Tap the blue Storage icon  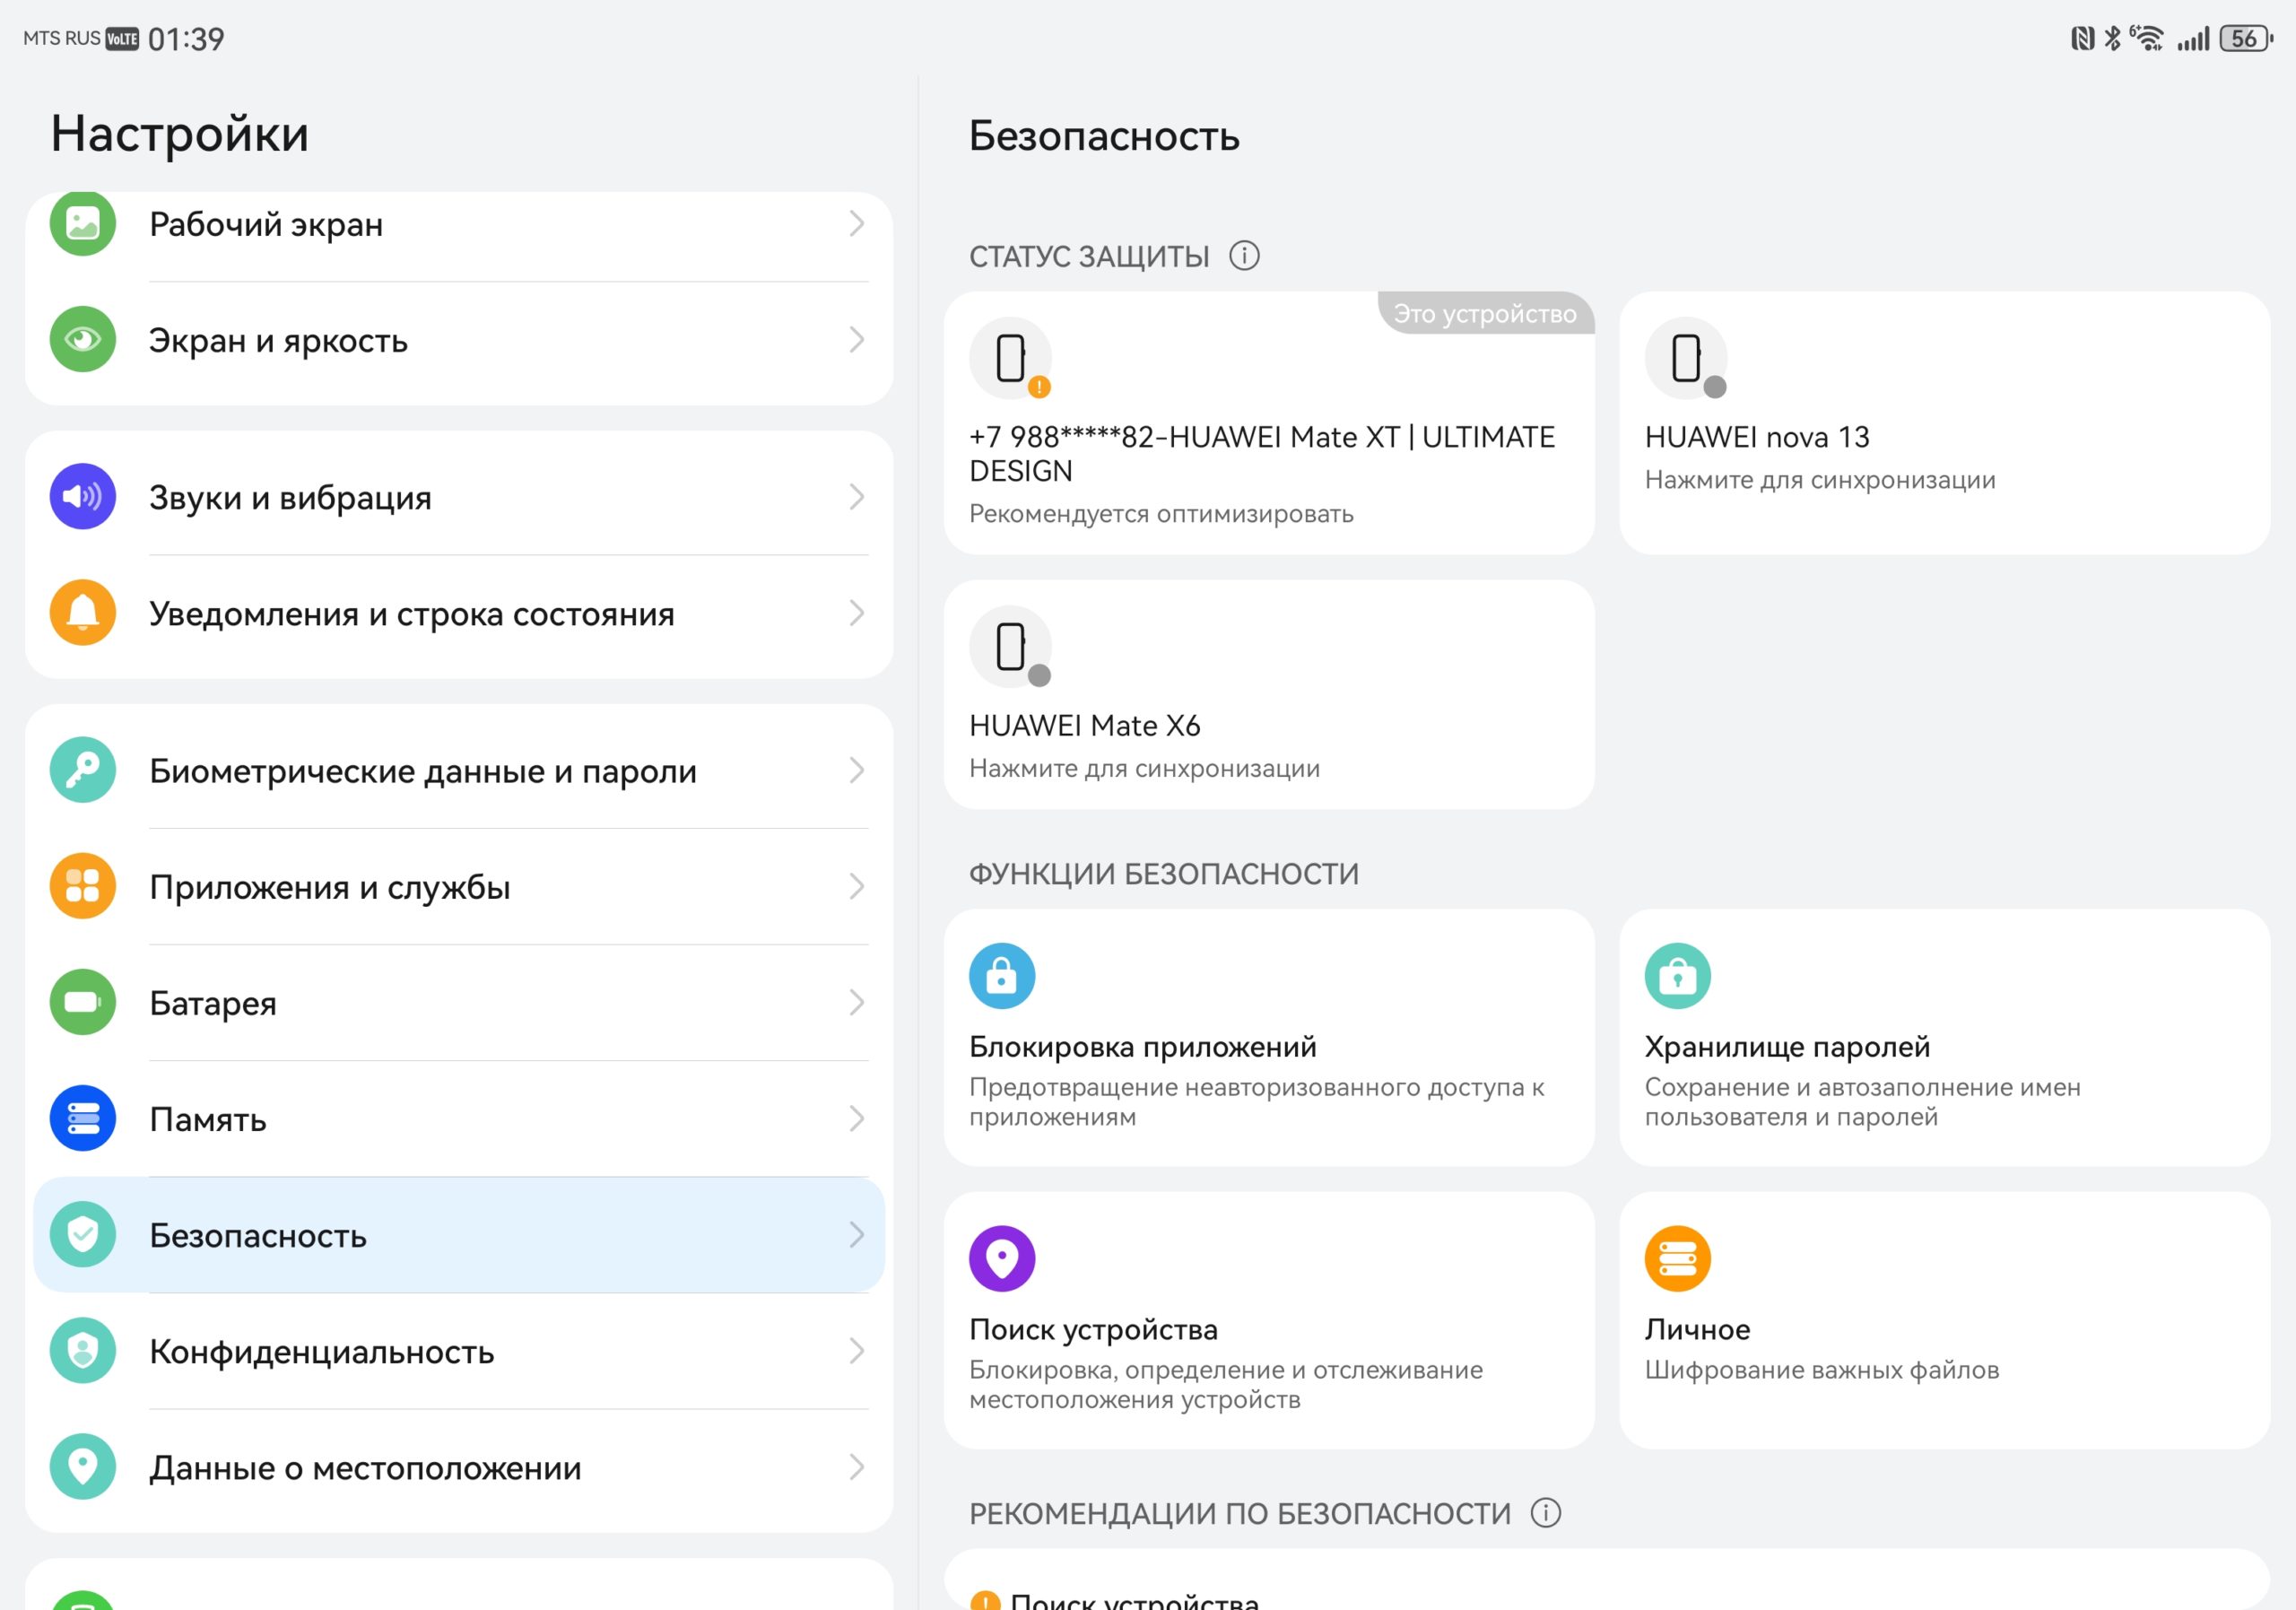point(83,1118)
